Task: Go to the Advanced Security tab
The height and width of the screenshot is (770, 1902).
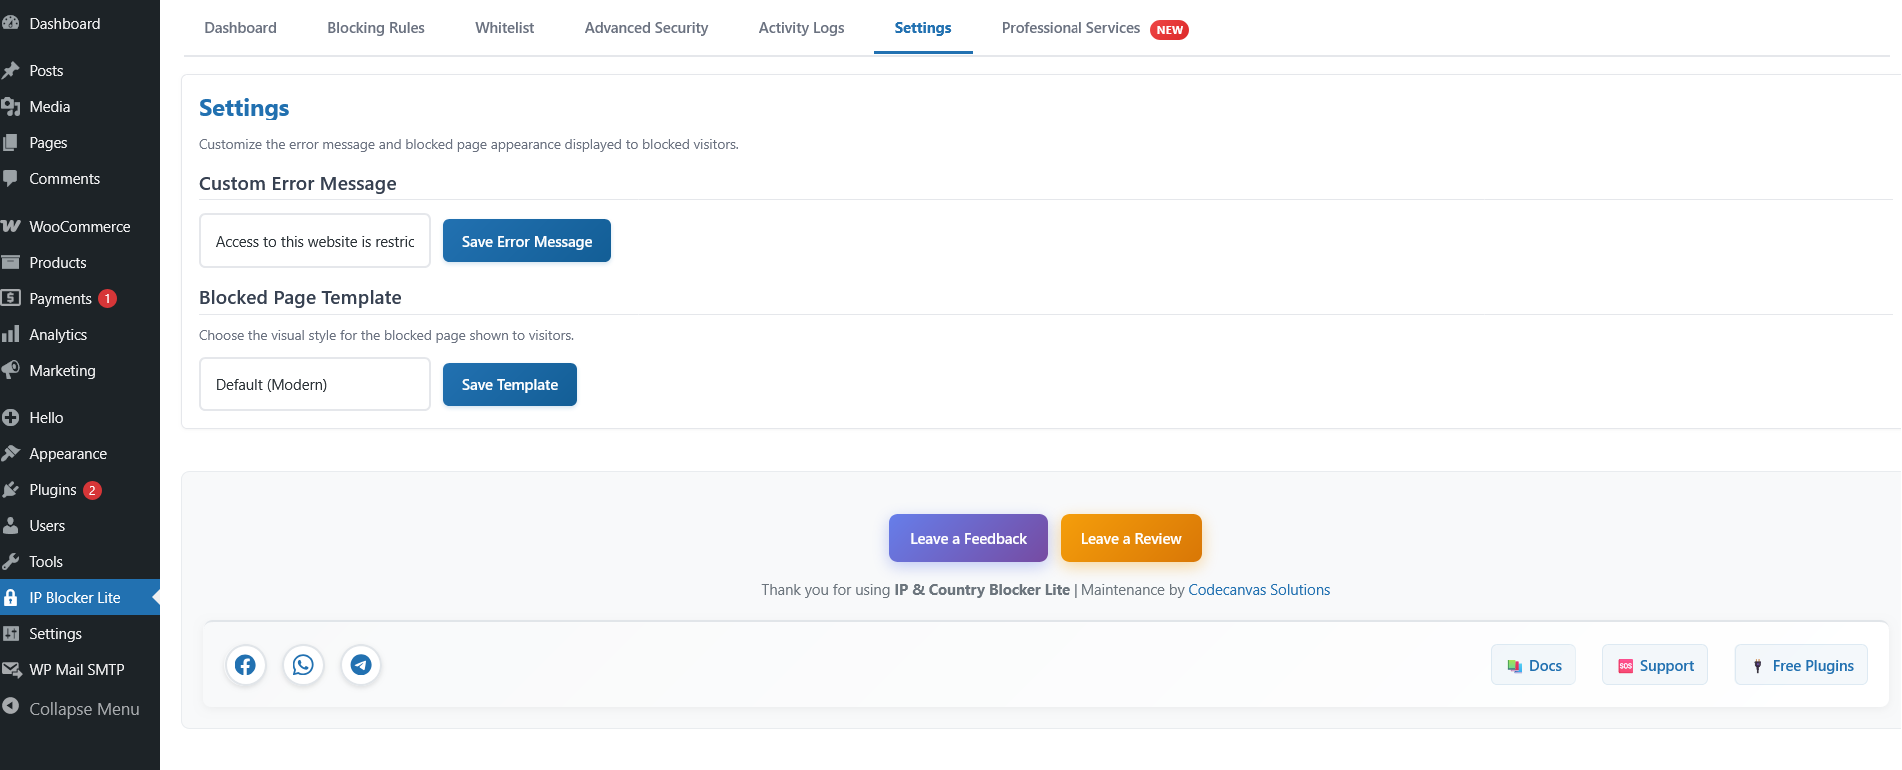Action: pos(646,28)
